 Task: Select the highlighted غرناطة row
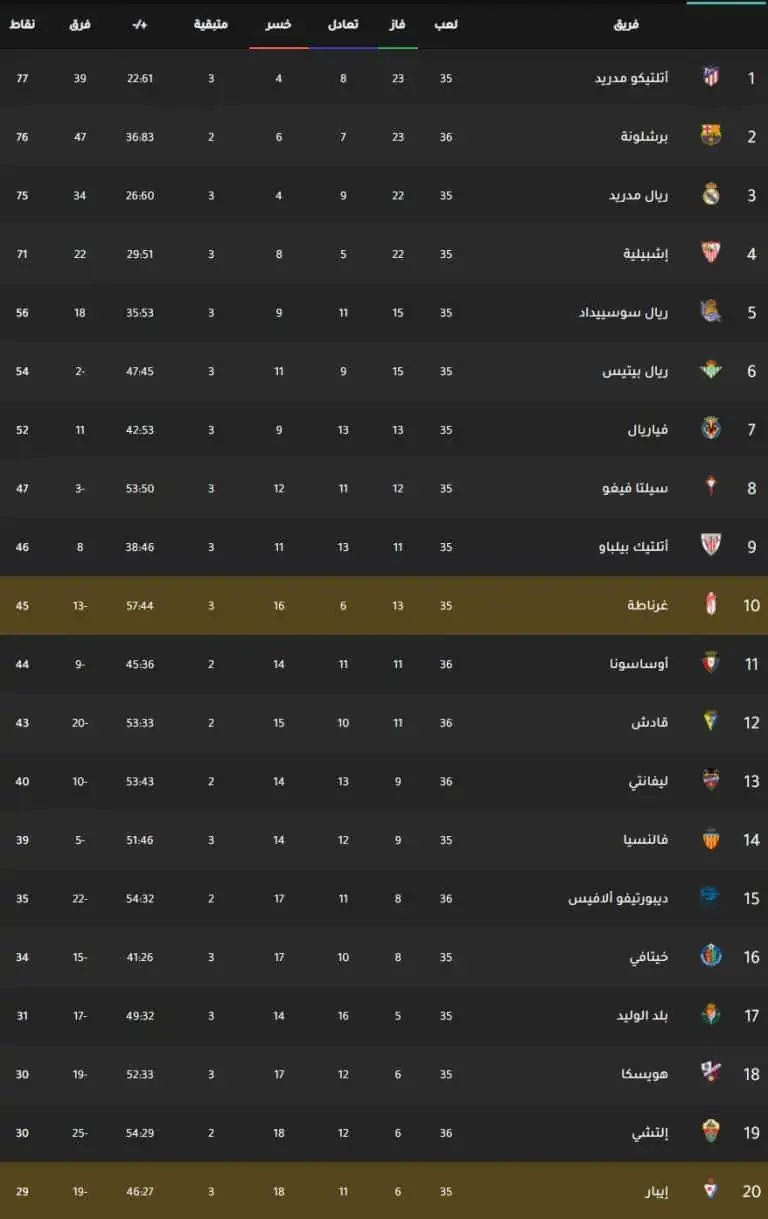click(384, 606)
